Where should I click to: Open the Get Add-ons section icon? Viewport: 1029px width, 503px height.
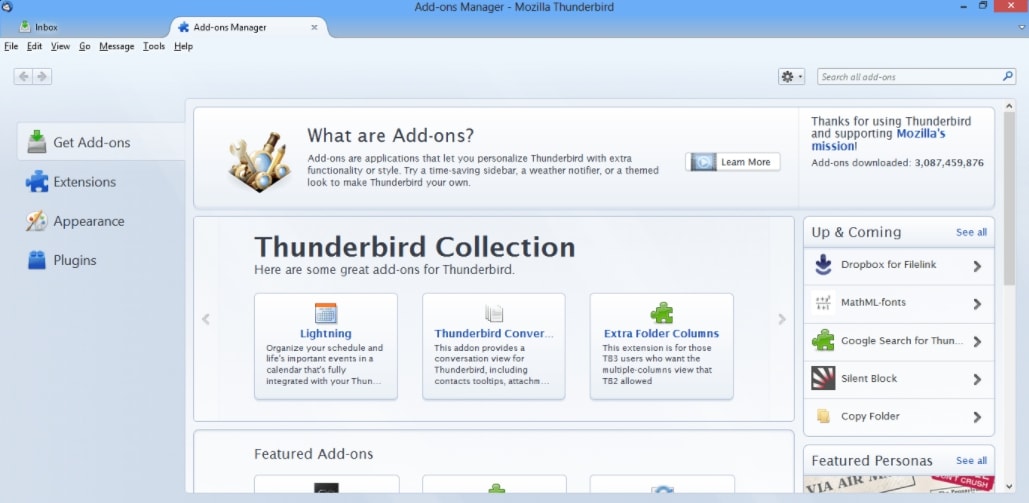tap(37, 141)
